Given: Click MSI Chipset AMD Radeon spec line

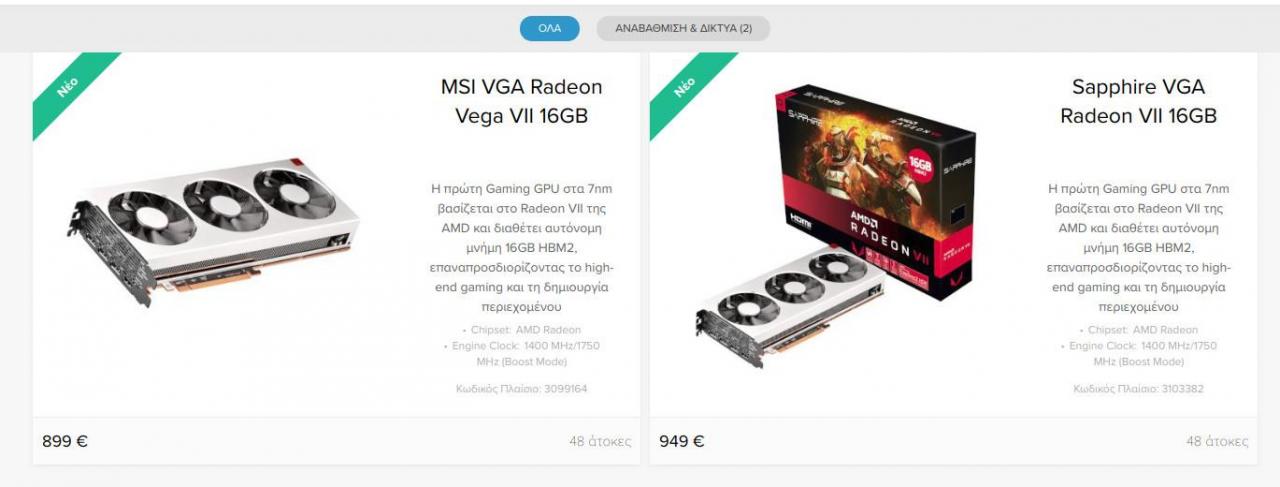Looking at the screenshot, I should click(x=521, y=330).
